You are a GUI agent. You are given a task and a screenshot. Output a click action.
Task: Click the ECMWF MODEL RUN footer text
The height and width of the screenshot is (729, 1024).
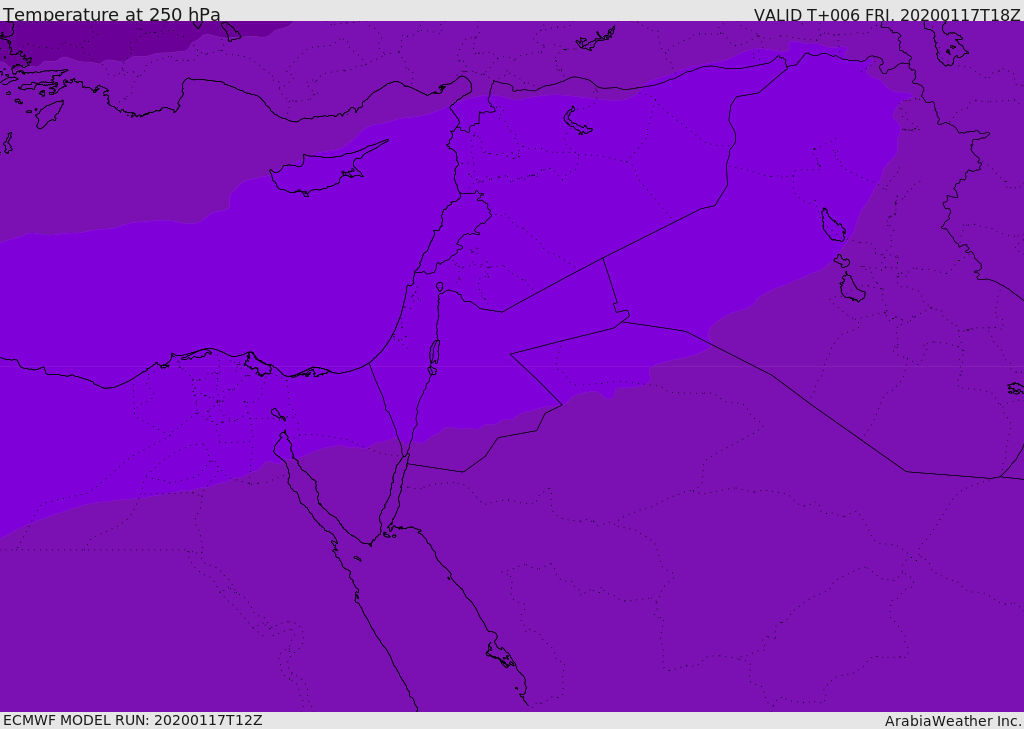point(133,720)
